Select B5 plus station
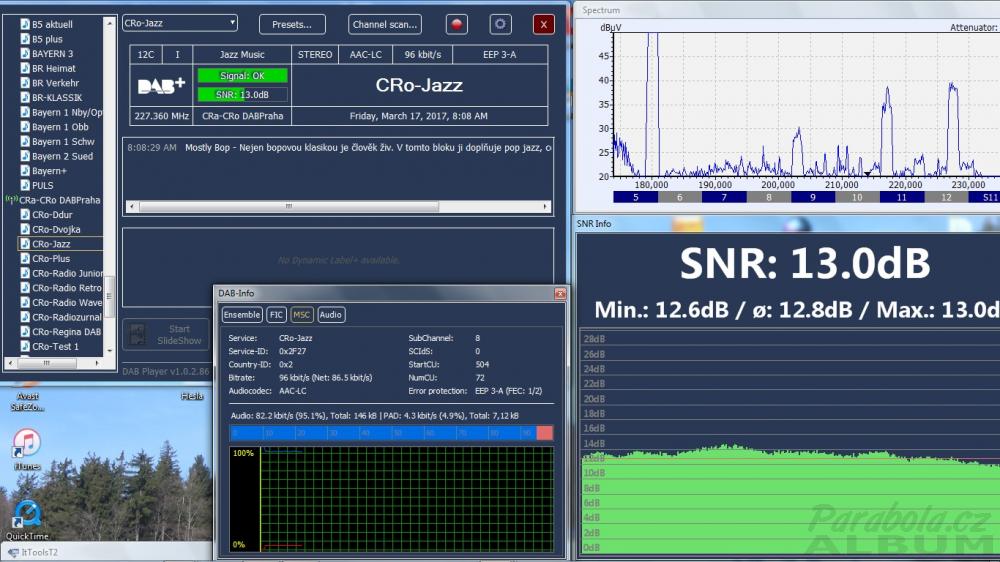 point(47,39)
